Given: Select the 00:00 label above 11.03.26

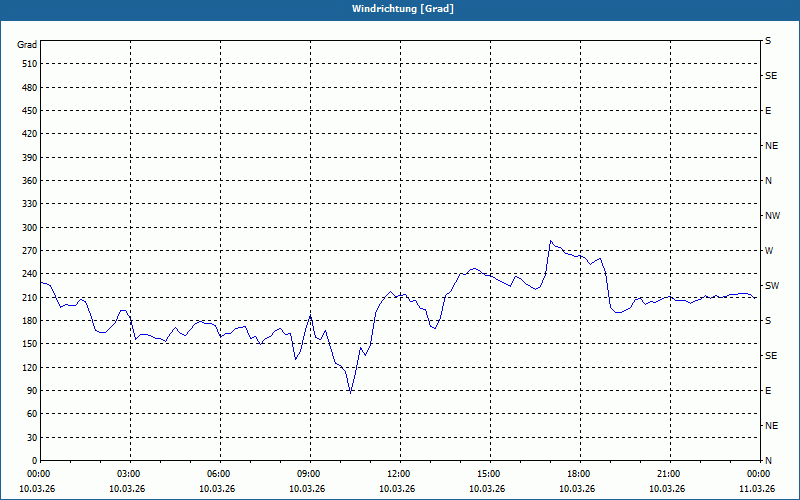Looking at the screenshot, I should pyautogui.click(x=758, y=474).
